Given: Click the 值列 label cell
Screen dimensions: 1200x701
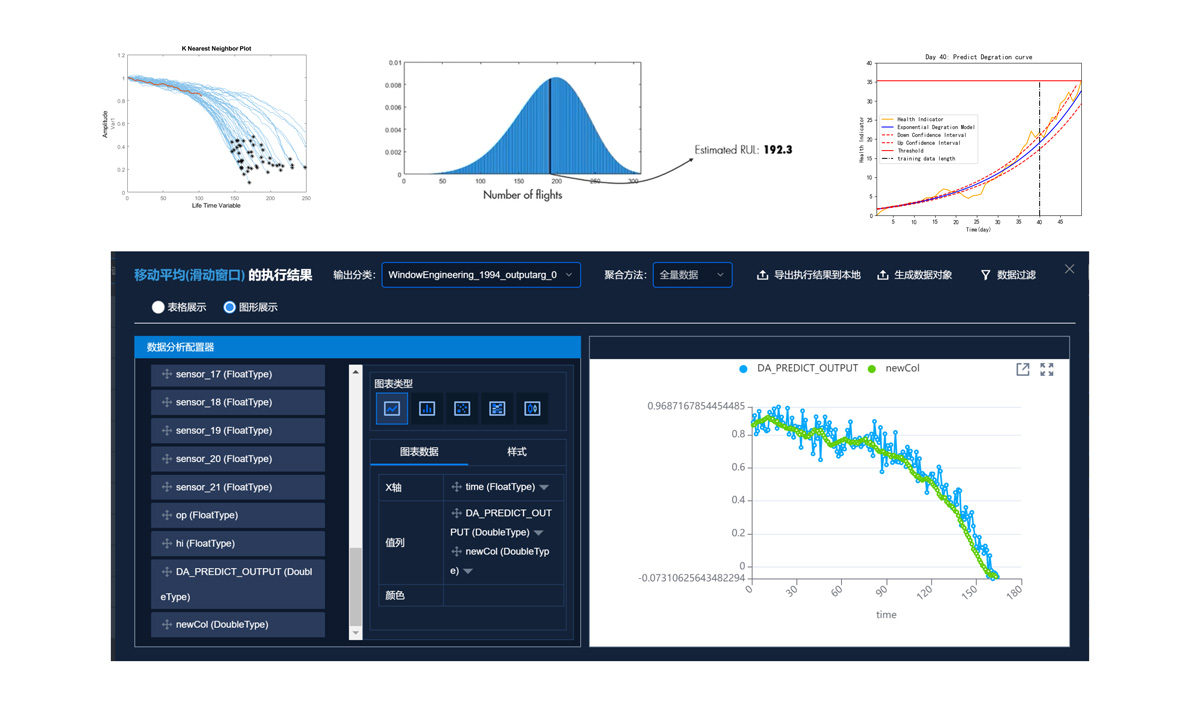Looking at the screenshot, I should pos(411,542).
